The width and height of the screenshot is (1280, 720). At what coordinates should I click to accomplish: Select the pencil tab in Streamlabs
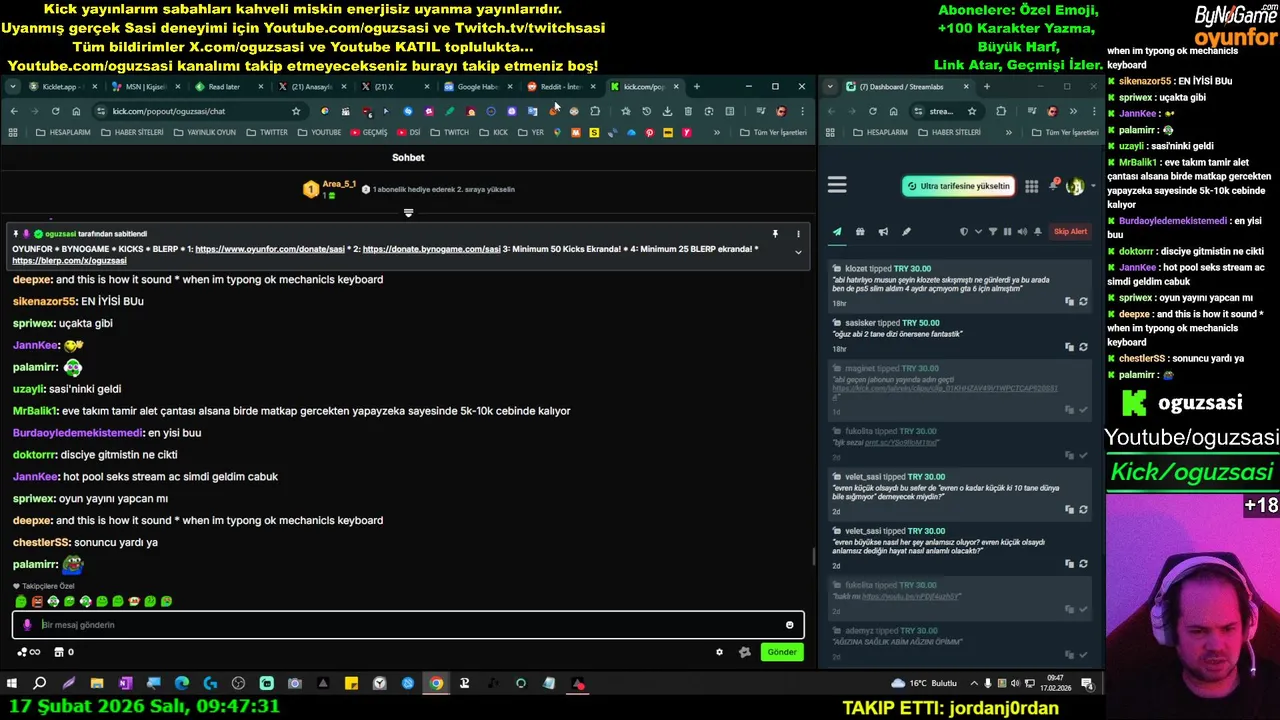point(906,232)
